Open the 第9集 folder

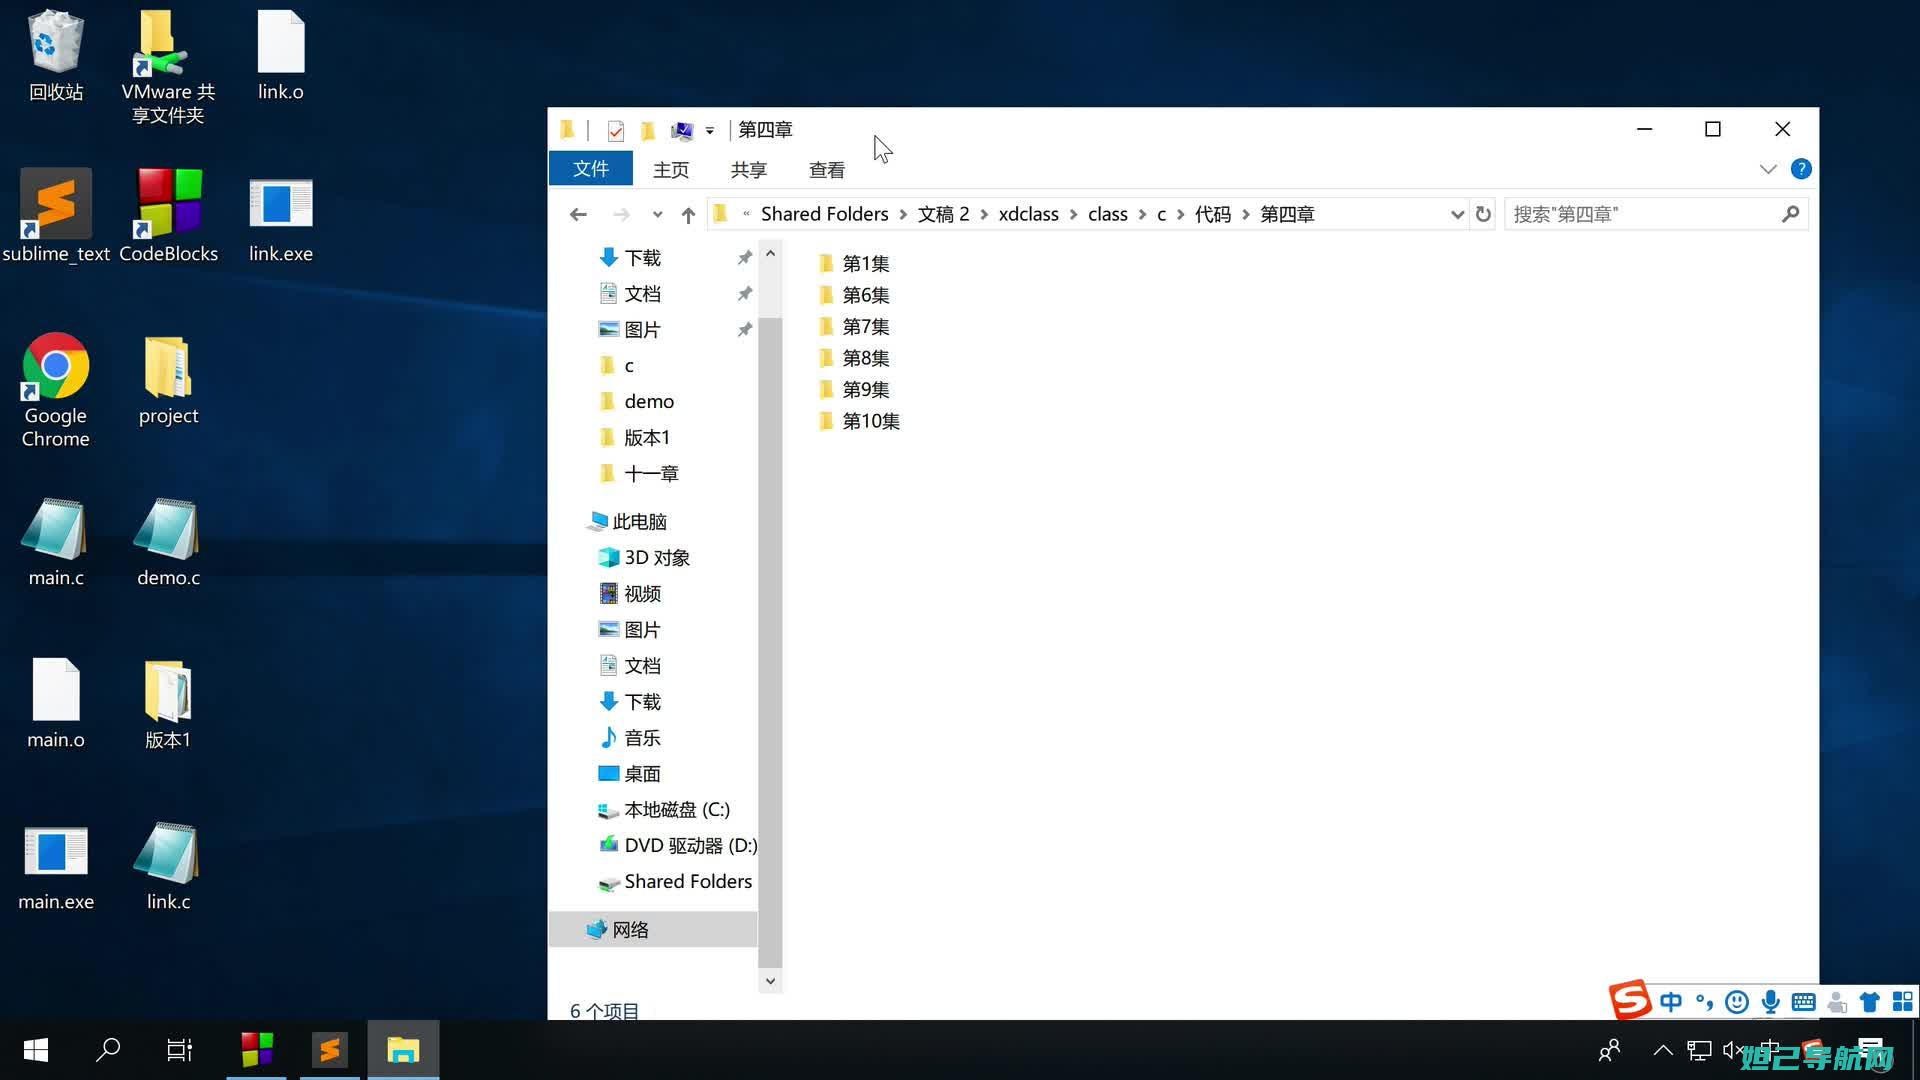[x=865, y=388]
